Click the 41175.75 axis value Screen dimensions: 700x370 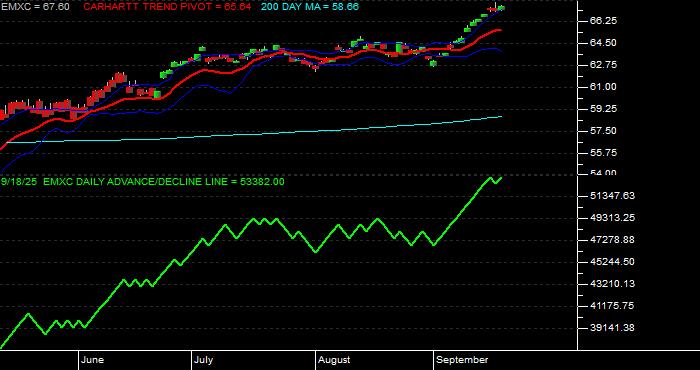tap(612, 306)
